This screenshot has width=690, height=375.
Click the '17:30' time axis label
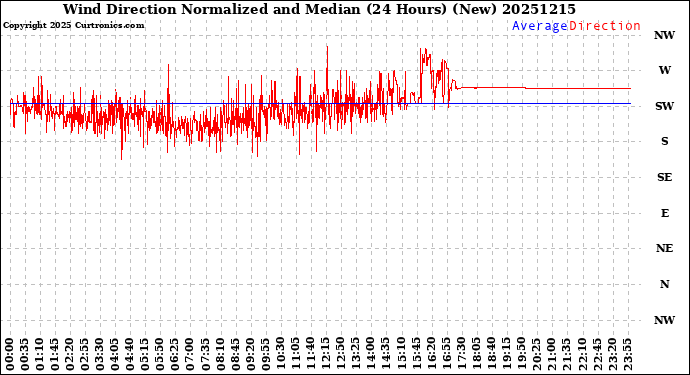point(461,355)
